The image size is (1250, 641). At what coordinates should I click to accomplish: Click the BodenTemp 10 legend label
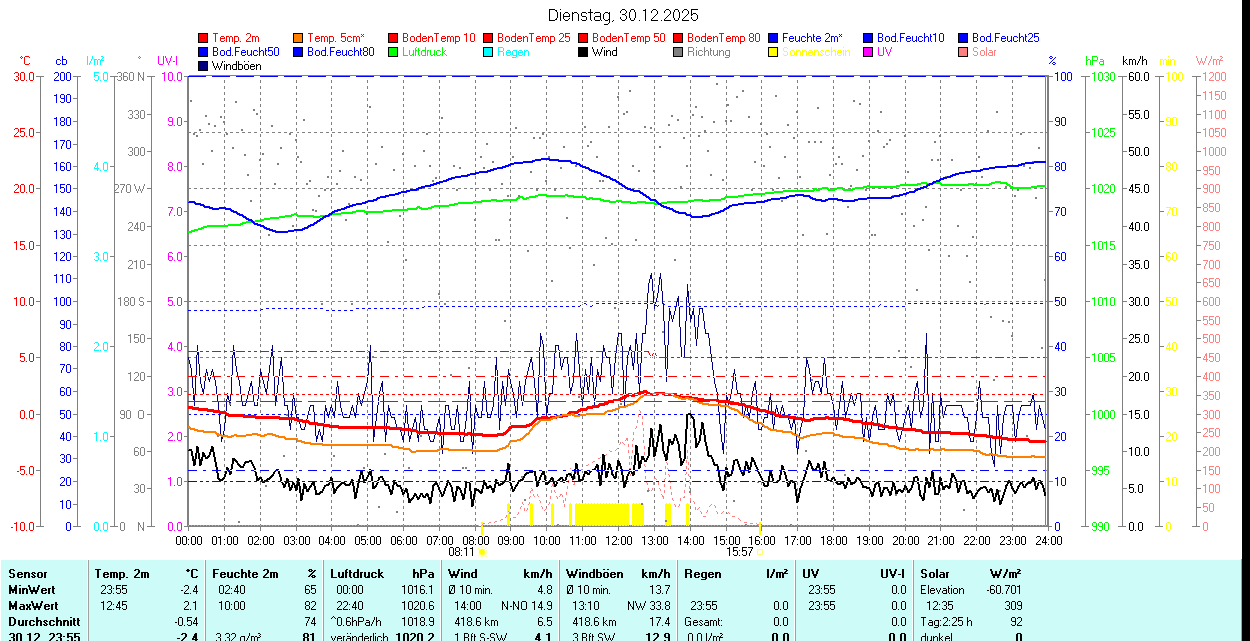(x=438, y=38)
